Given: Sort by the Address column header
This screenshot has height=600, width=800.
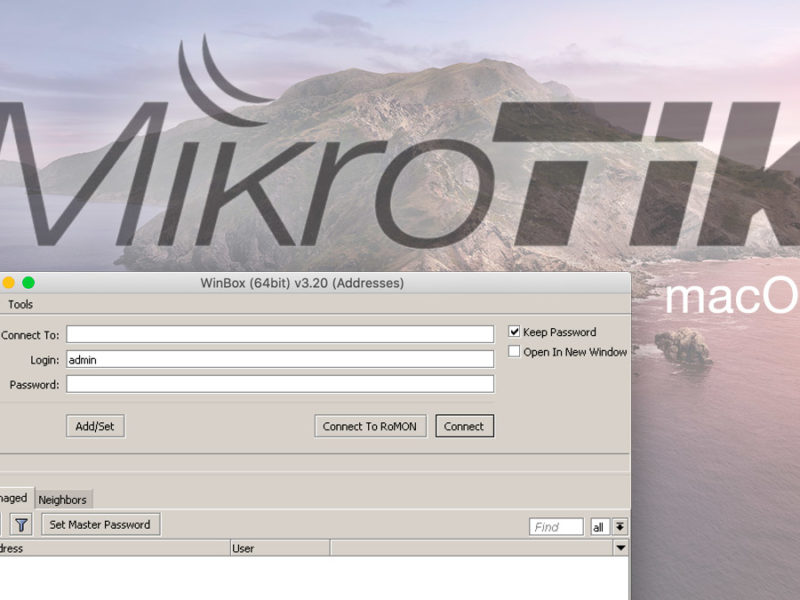Looking at the screenshot, I should tap(115, 548).
